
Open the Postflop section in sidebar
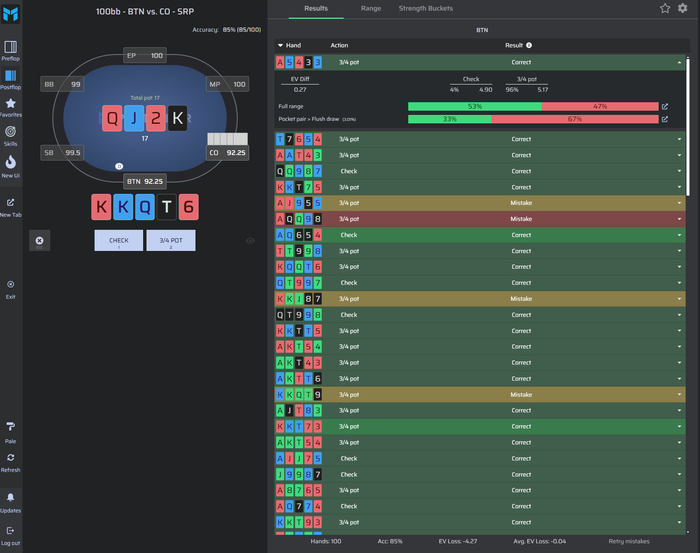tap(10, 79)
